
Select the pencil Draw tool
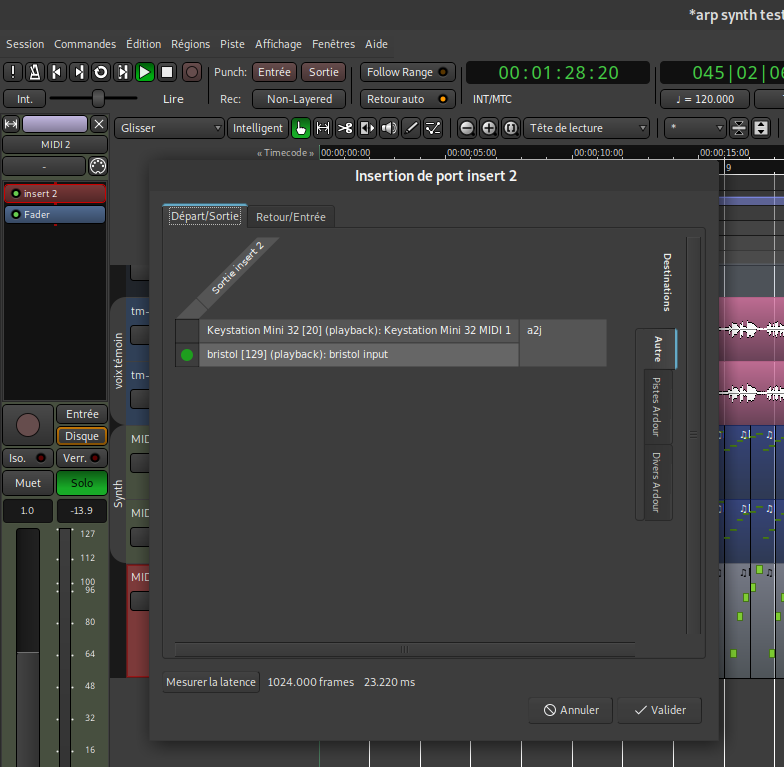pos(411,128)
